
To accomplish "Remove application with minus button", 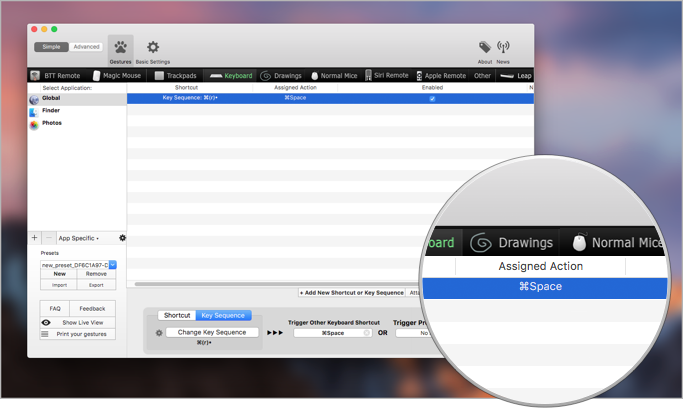I will [x=49, y=238].
